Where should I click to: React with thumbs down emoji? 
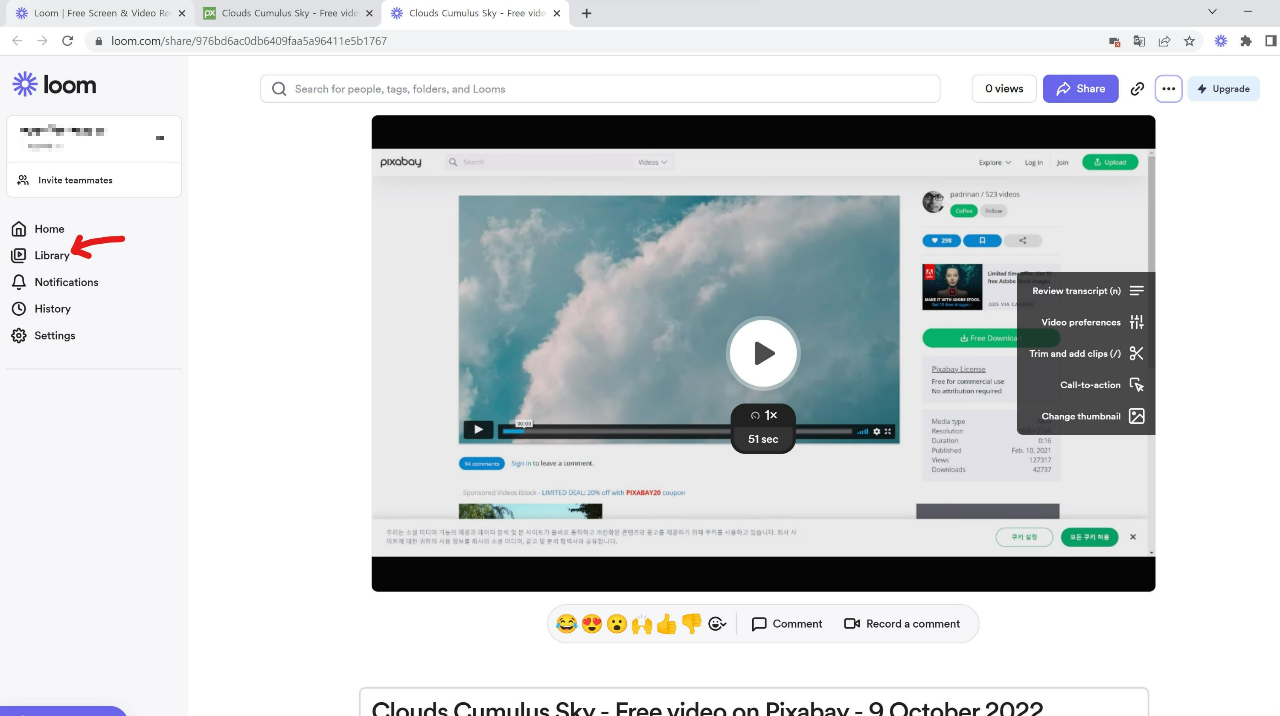tap(692, 624)
